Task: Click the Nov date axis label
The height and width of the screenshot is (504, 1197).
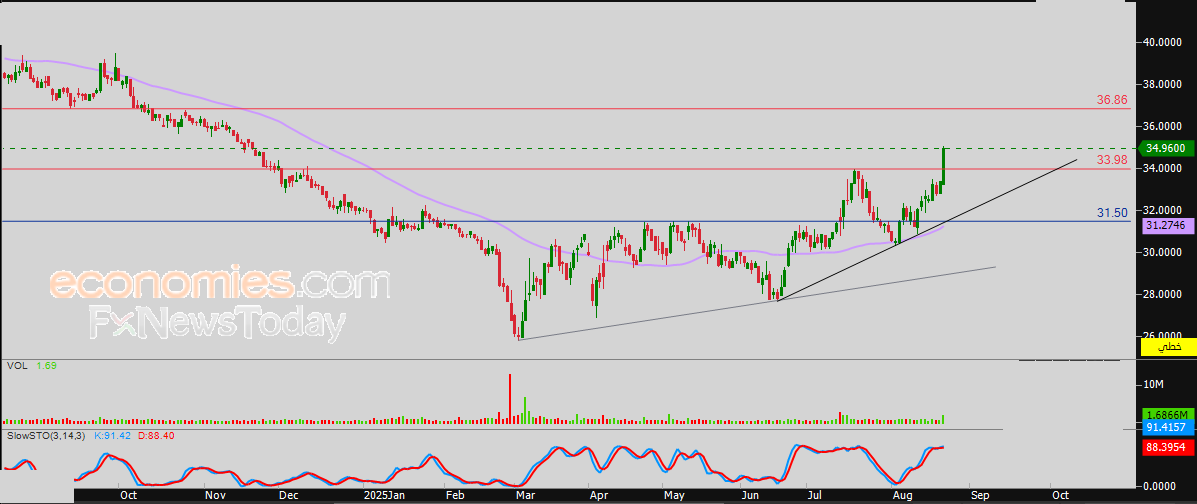Action: (x=216, y=496)
